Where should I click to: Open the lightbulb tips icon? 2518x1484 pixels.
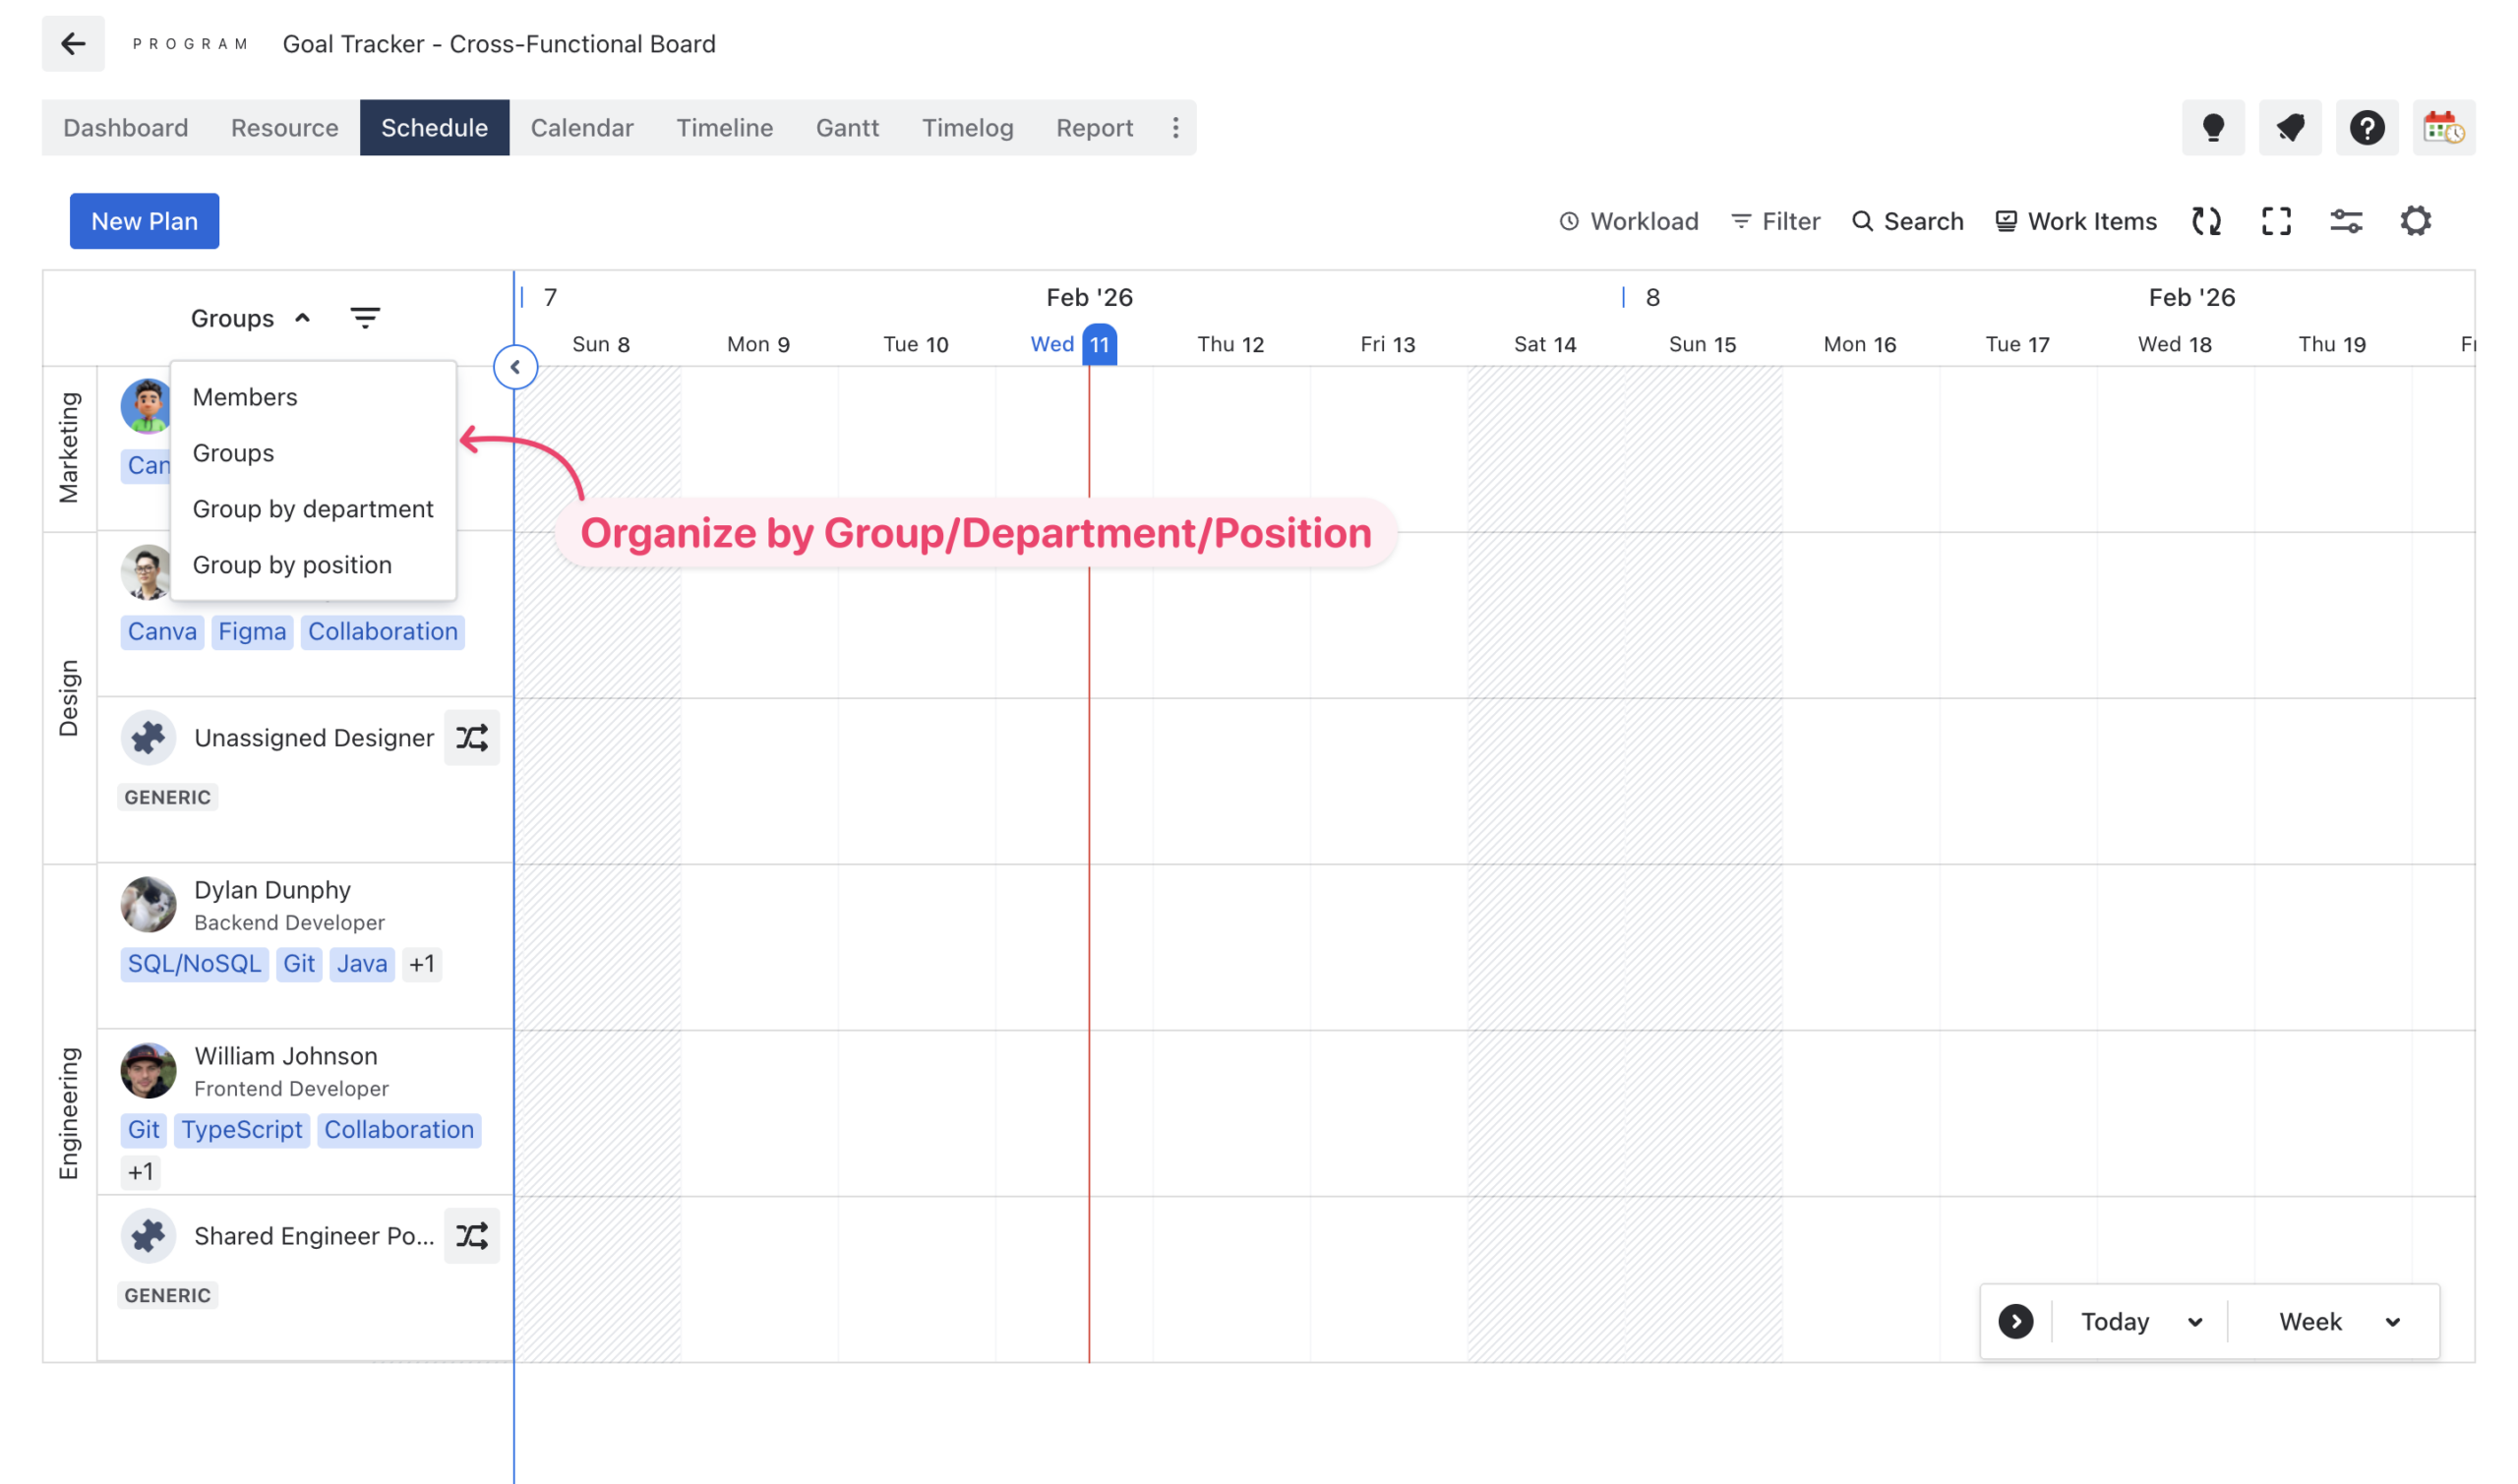tap(2212, 128)
